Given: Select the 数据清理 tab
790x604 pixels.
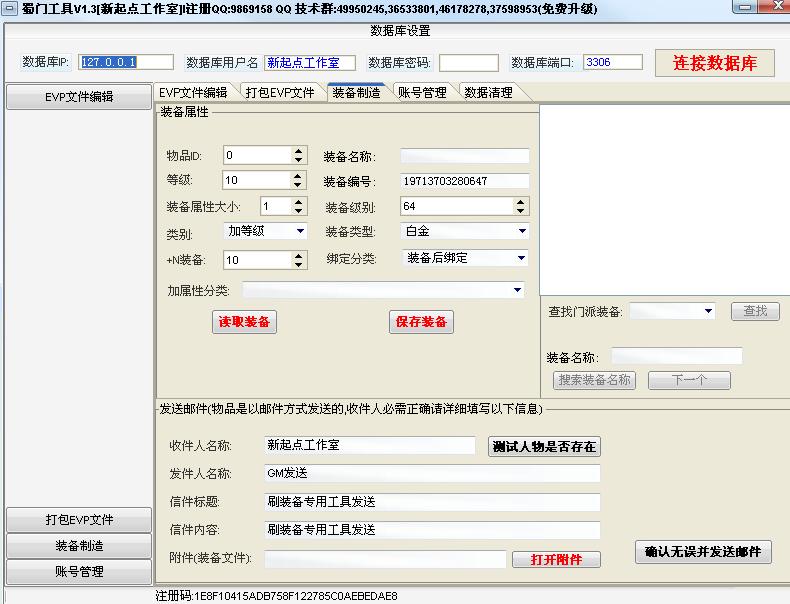Looking at the screenshot, I should point(488,93).
